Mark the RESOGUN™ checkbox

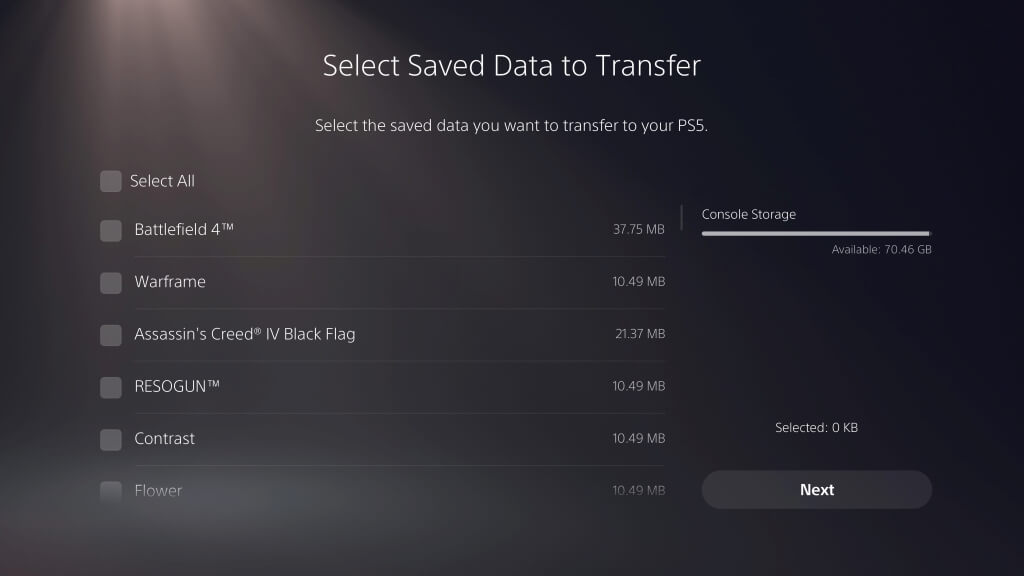[111, 387]
